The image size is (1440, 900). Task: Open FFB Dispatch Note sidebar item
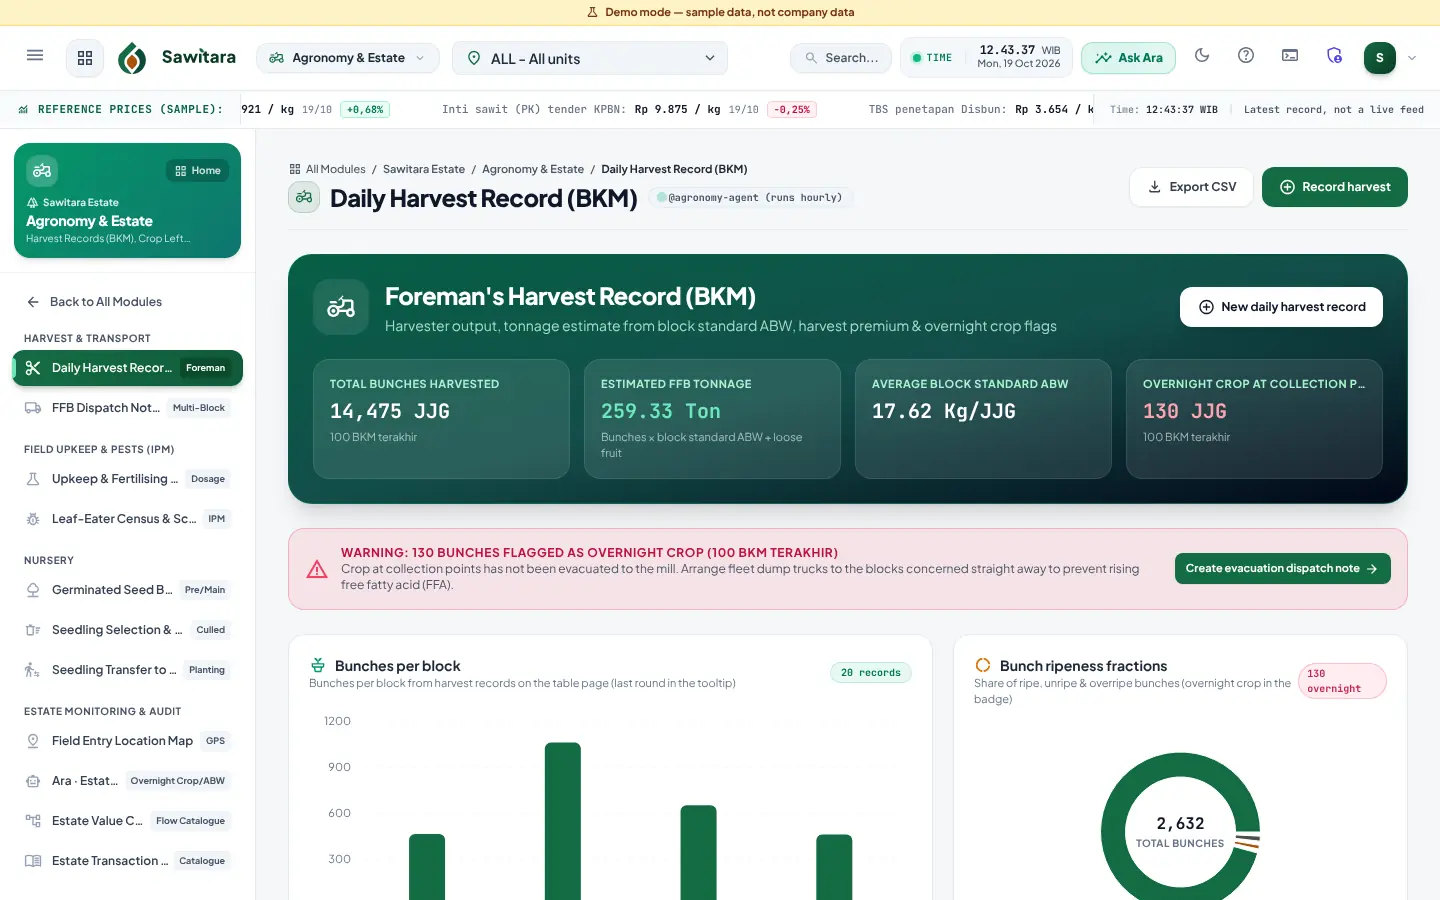[127, 408]
